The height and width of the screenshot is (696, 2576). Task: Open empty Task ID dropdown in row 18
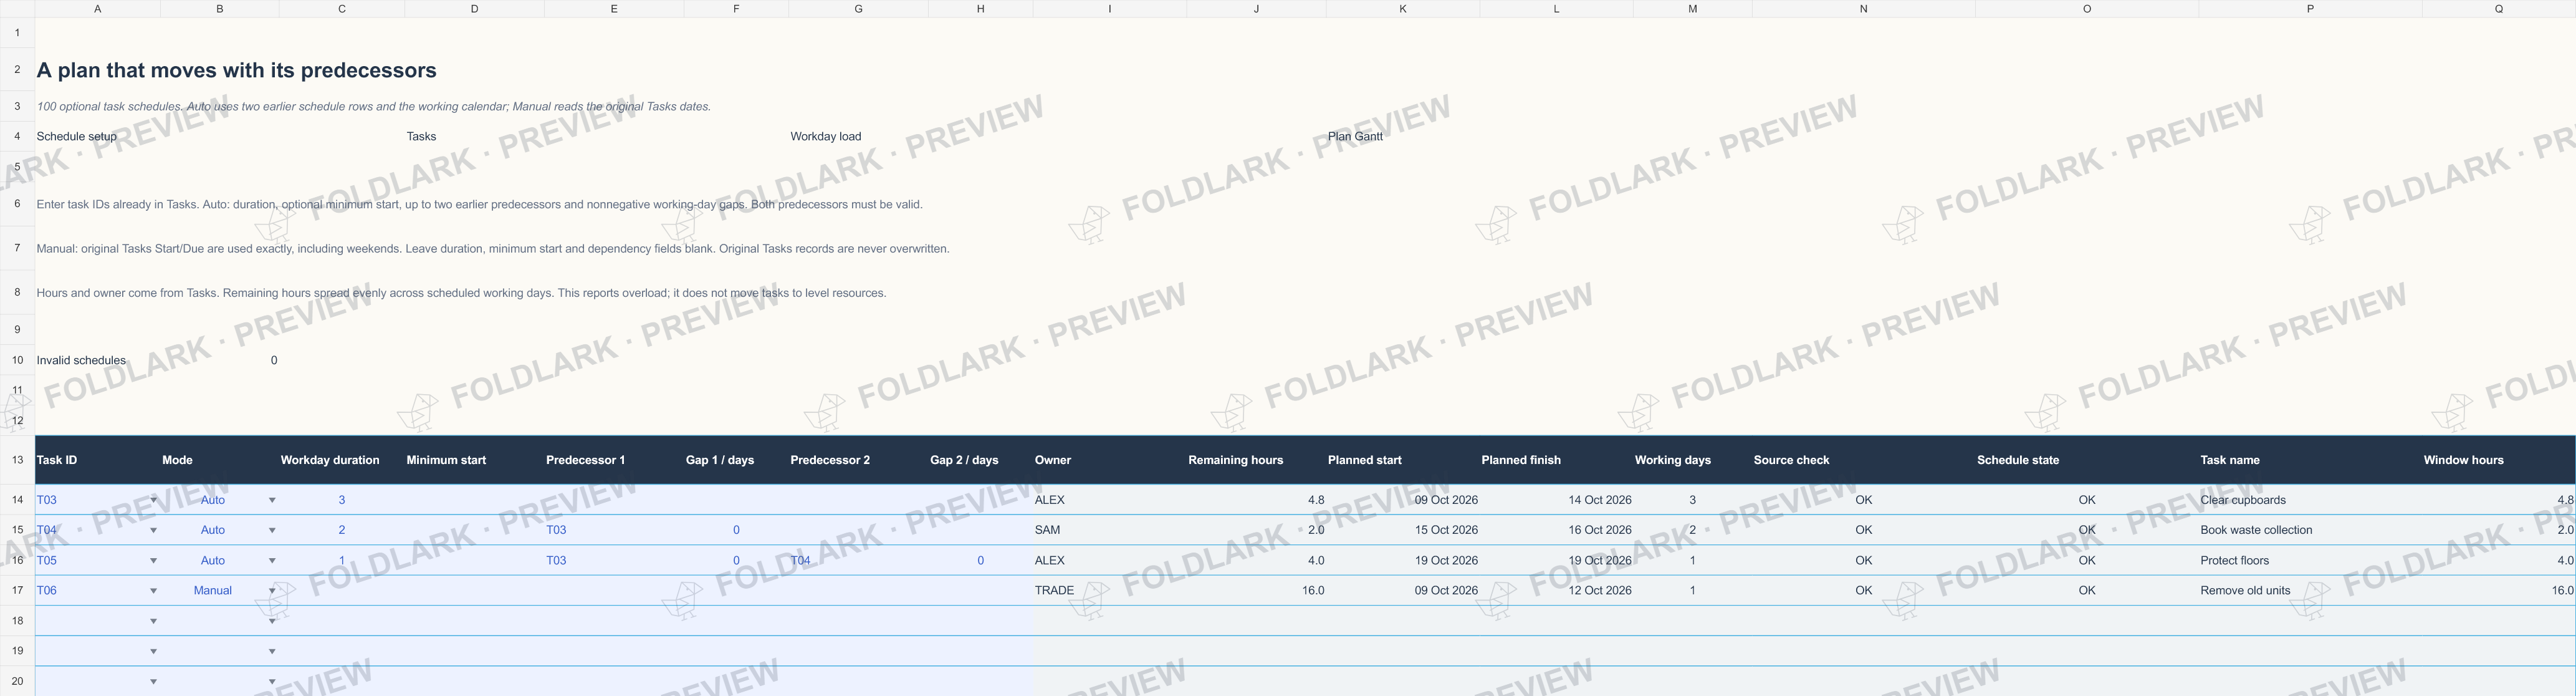(153, 621)
